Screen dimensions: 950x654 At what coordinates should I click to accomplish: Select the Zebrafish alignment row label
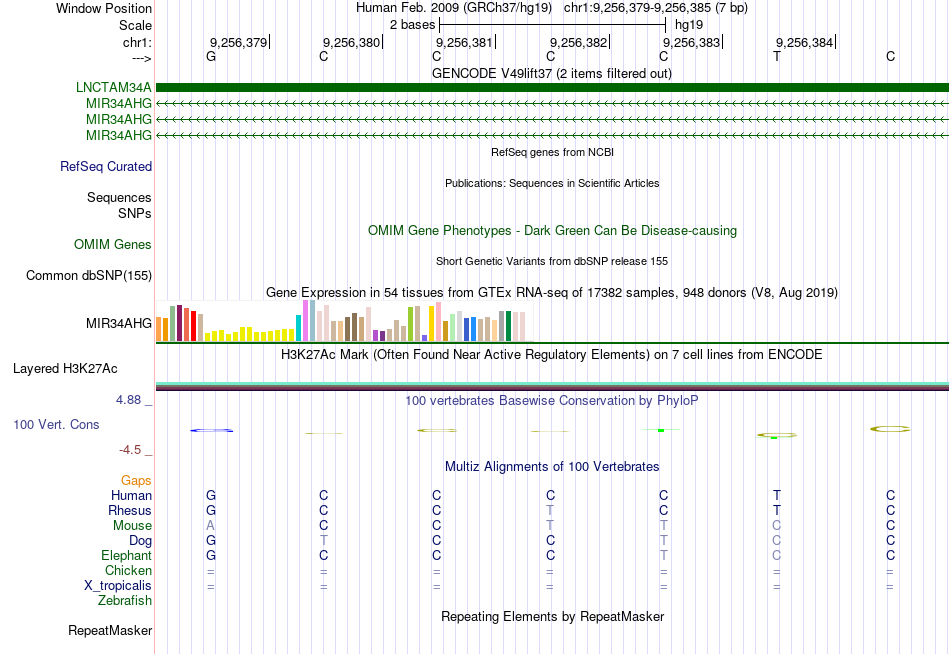[x=125, y=600]
